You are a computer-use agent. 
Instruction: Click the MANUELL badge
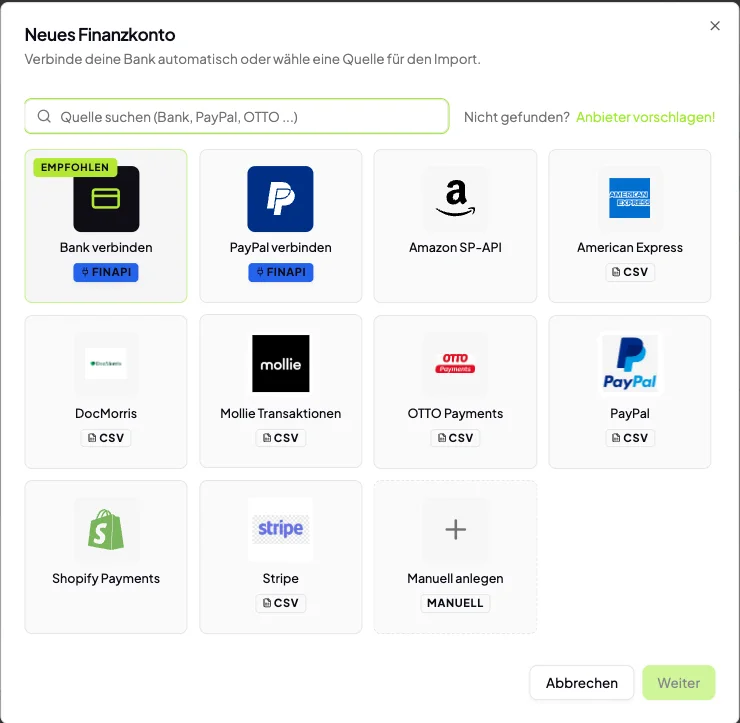coord(455,603)
